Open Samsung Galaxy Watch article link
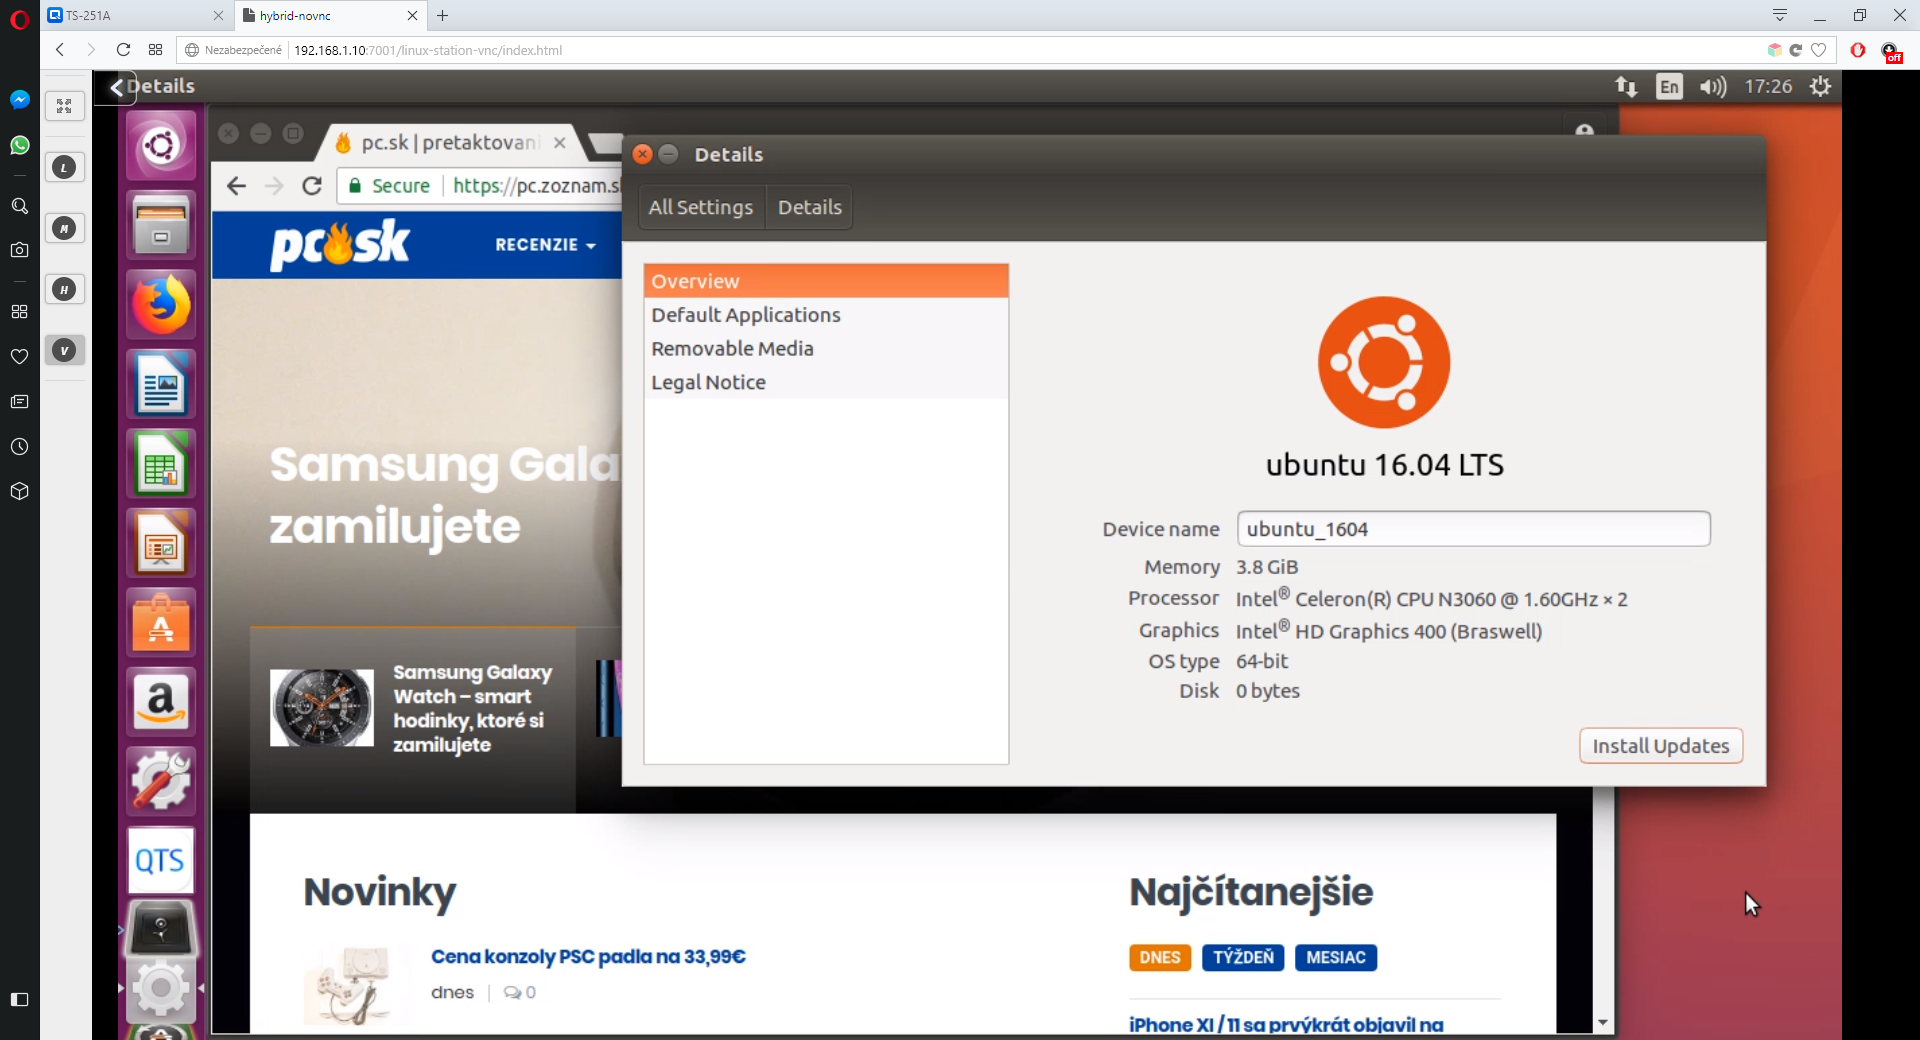This screenshot has width=1920, height=1040. pyautogui.click(x=472, y=709)
